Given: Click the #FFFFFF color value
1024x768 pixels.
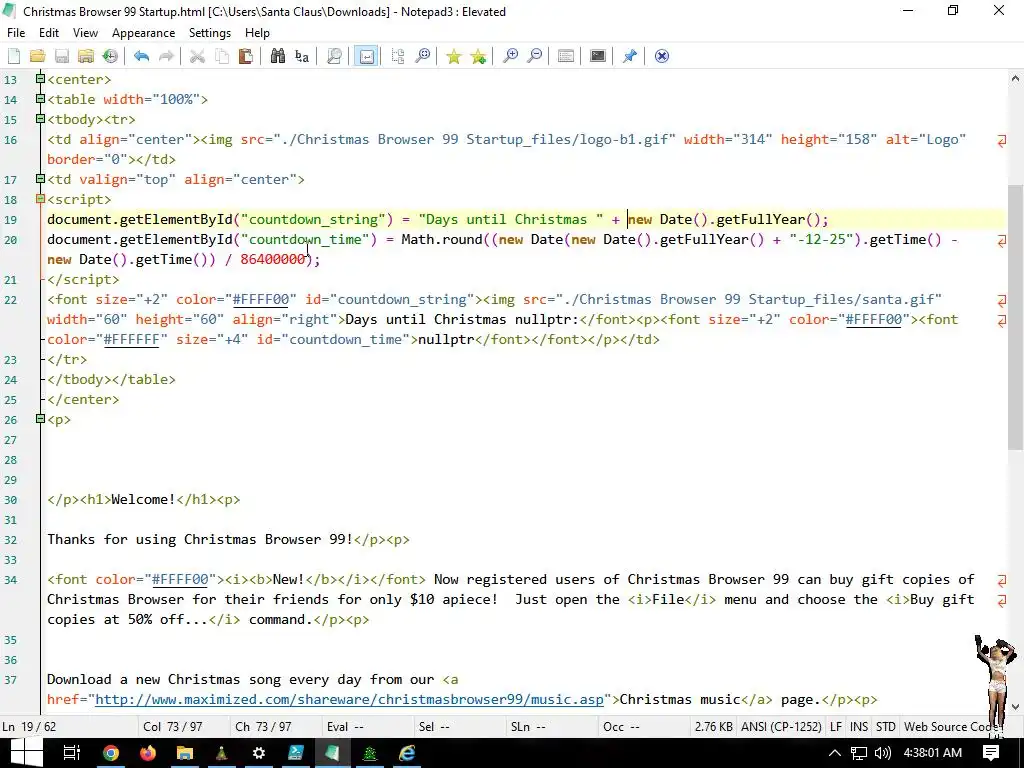Looking at the screenshot, I should click(x=131, y=340).
